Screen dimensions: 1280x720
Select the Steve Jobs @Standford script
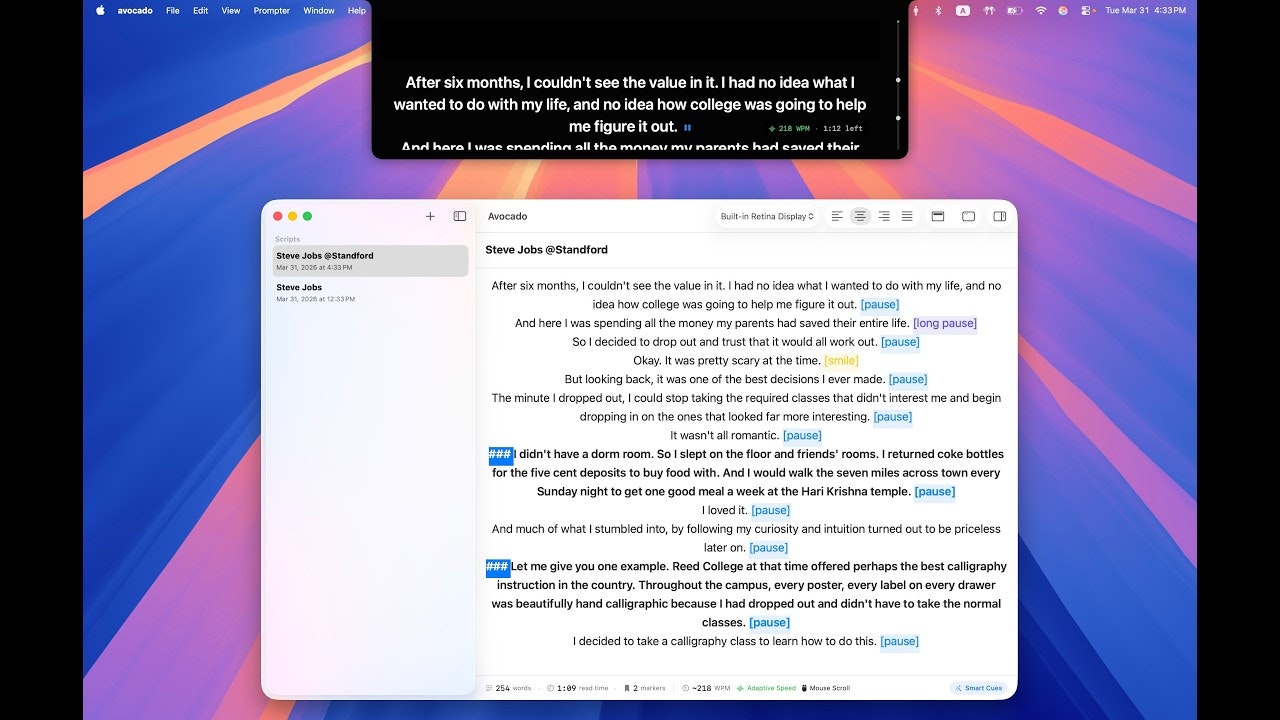tap(370, 260)
